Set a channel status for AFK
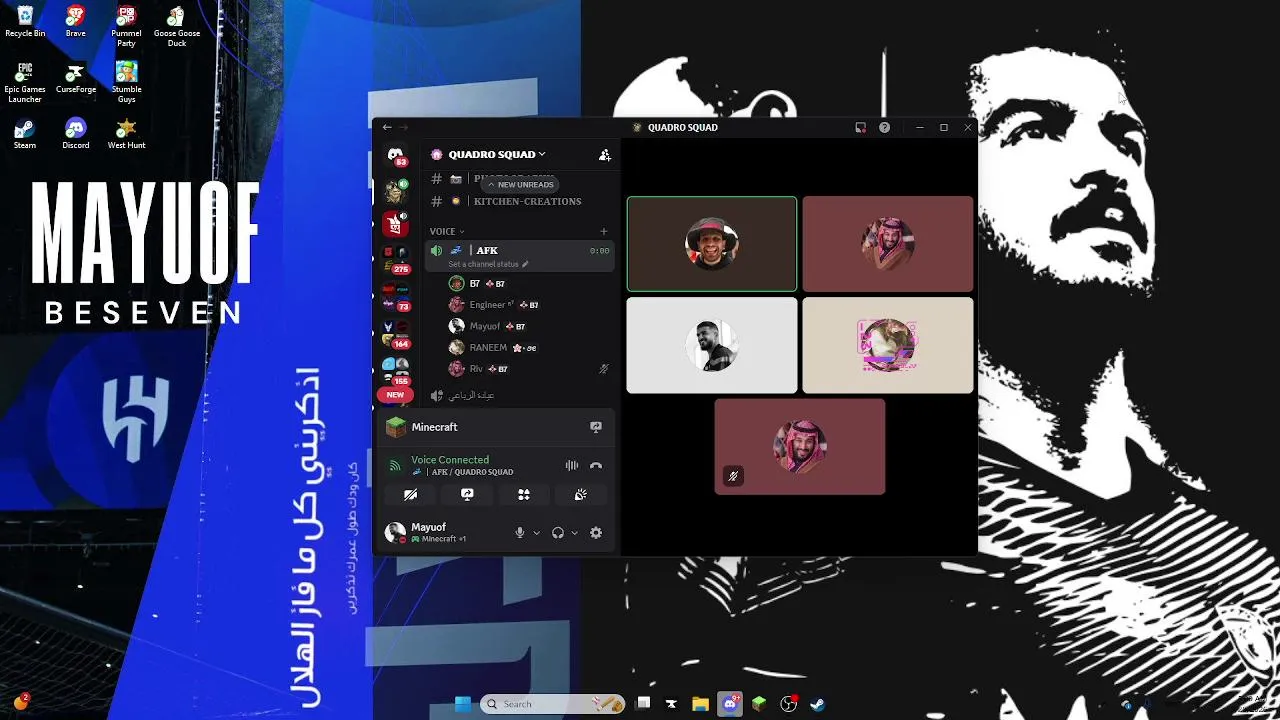 (x=488, y=264)
